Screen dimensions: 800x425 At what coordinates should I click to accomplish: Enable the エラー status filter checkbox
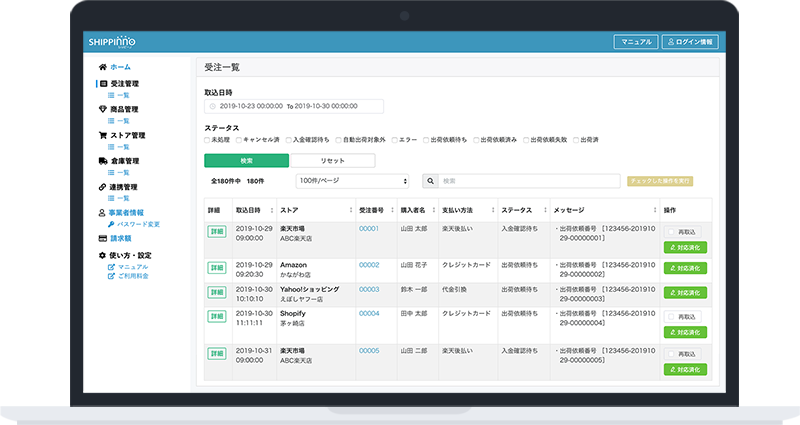point(394,140)
